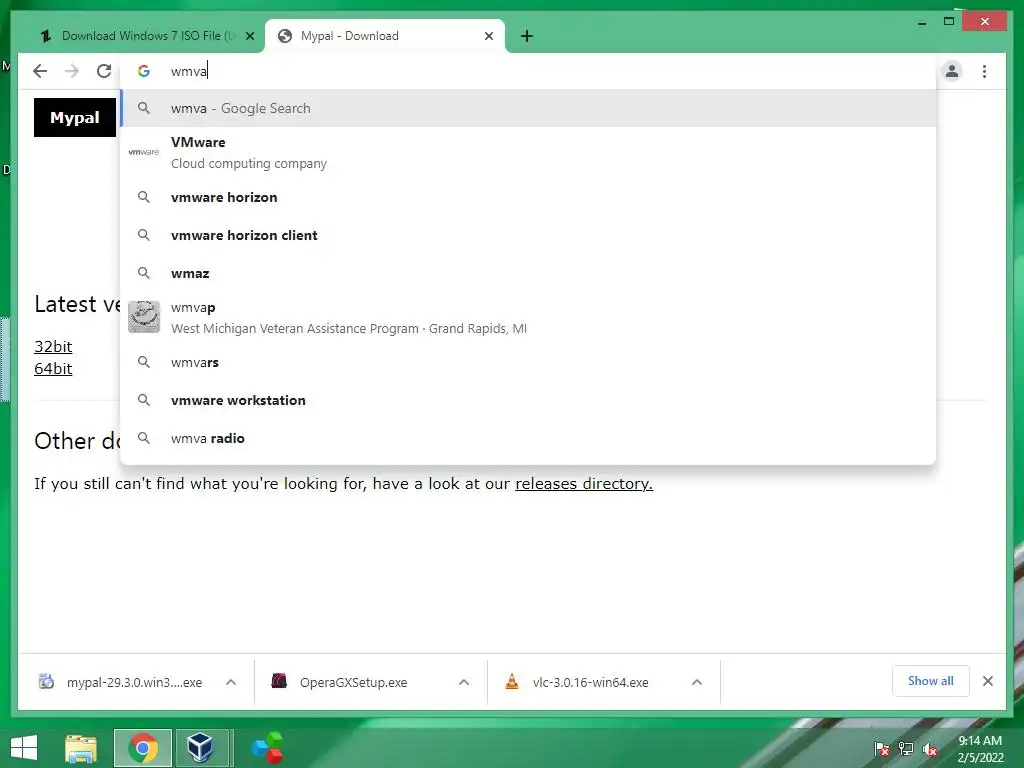Select the 'wmvars' suggestion

(528, 362)
